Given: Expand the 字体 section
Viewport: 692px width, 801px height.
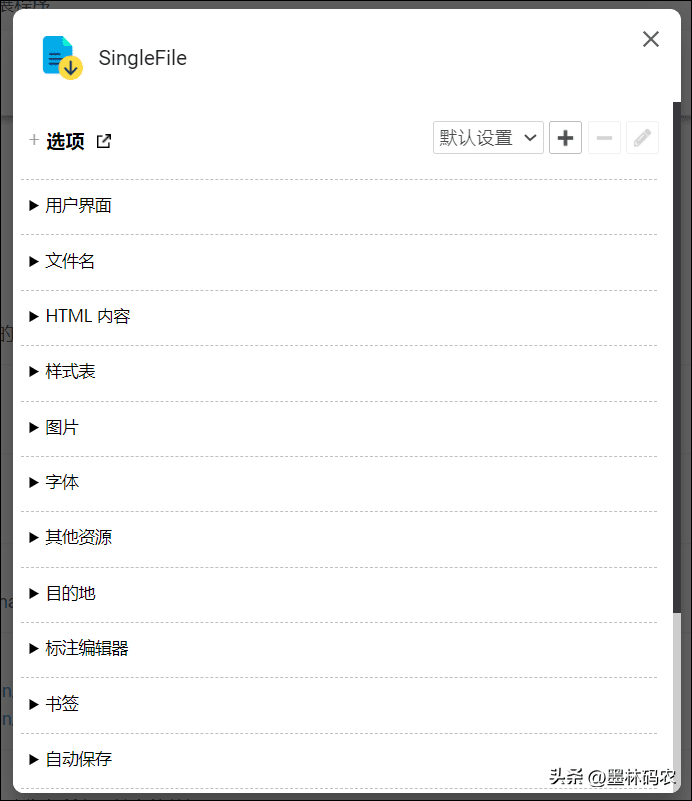Looking at the screenshot, I should pos(61,483).
